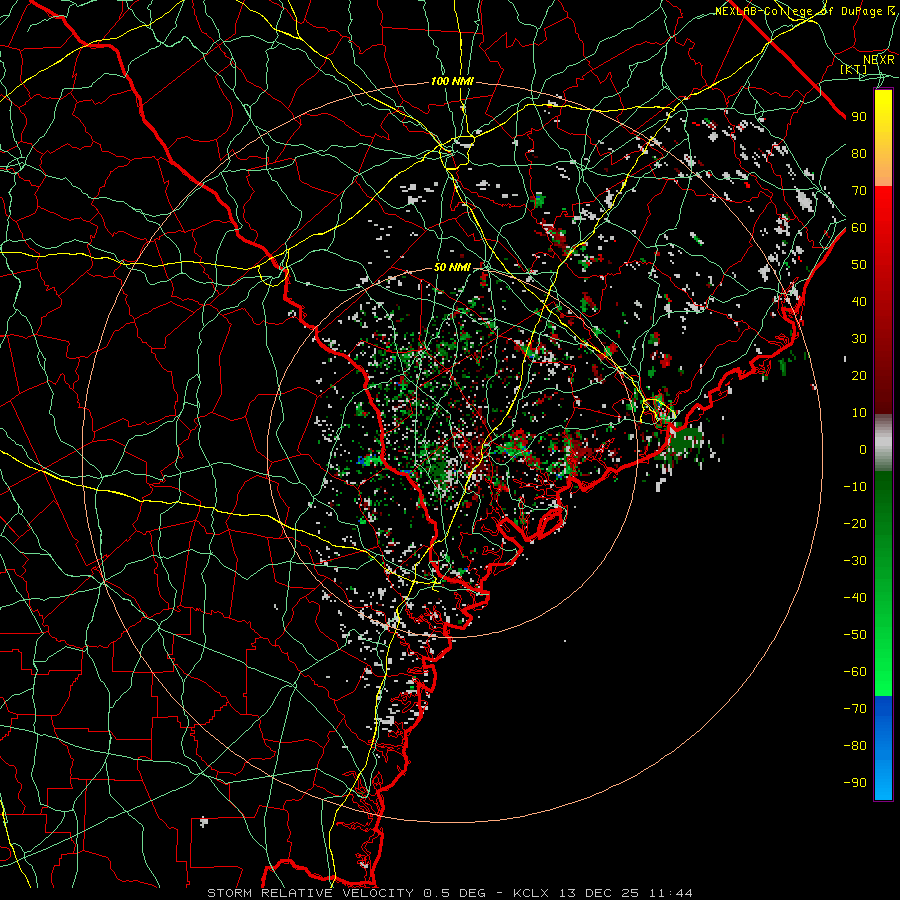Select the 50 knot scale label
Viewport: 900px width, 900px height.
(859, 265)
